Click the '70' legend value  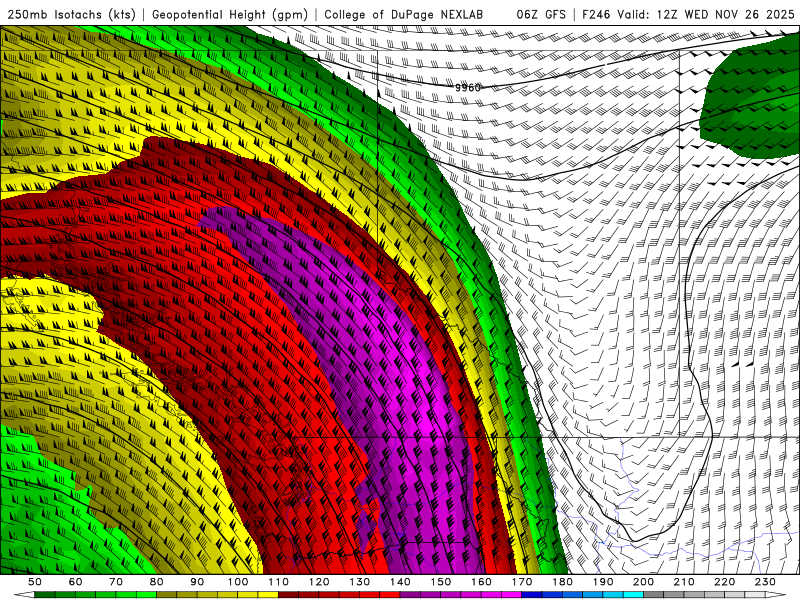(x=116, y=582)
